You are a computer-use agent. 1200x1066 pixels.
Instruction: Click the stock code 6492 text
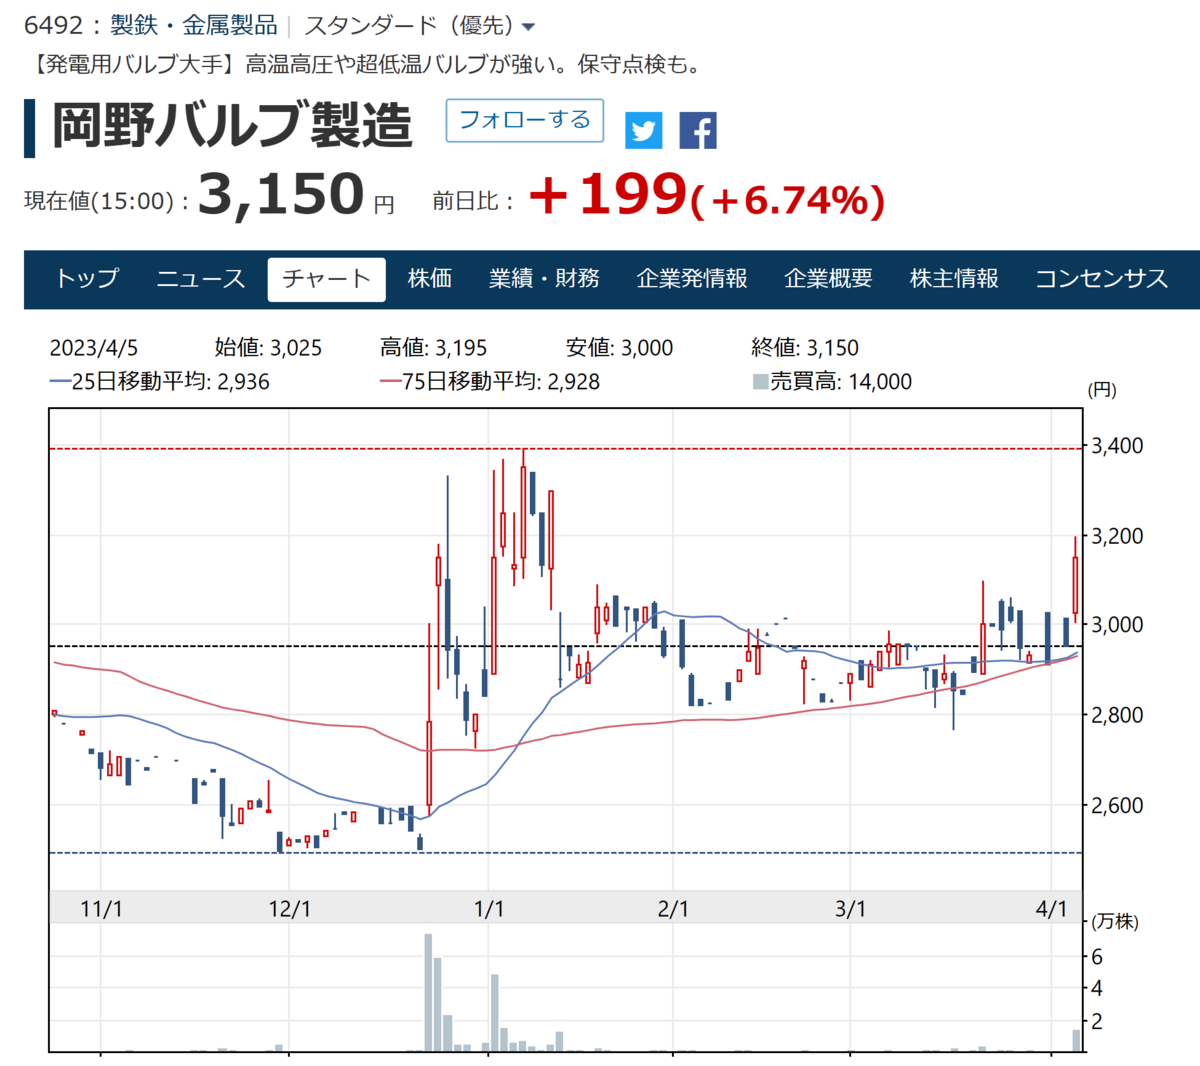click(52, 25)
